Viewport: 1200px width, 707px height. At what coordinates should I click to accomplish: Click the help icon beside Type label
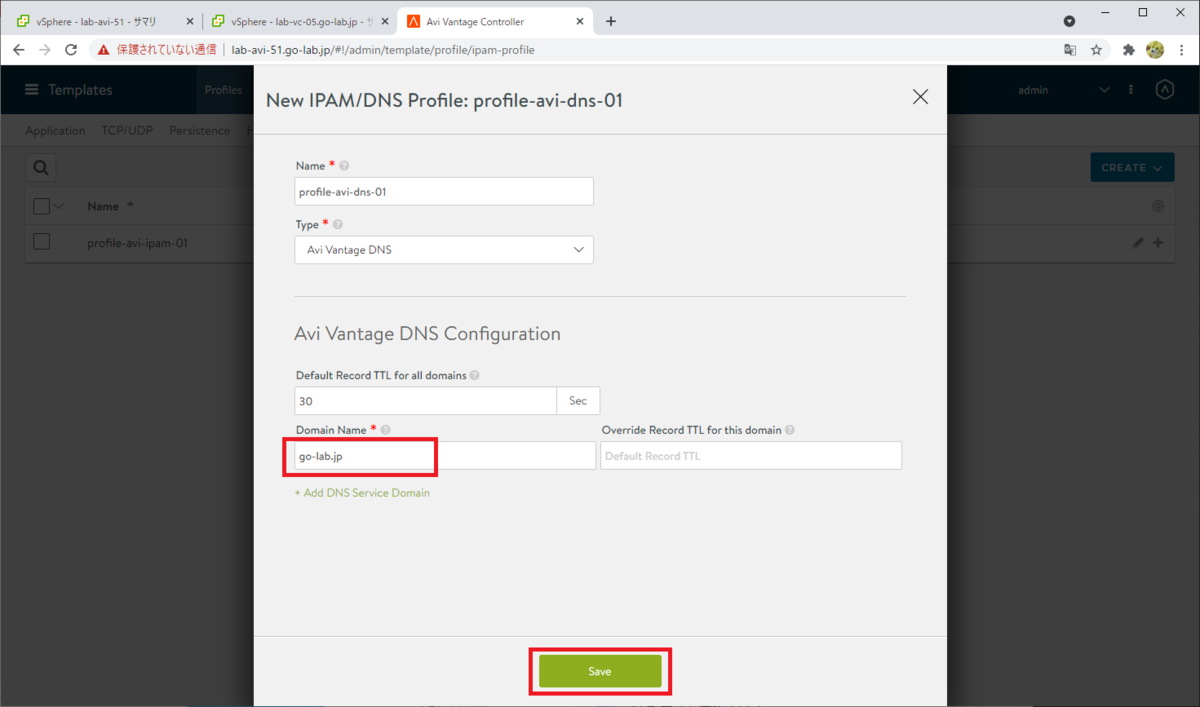(x=337, y=225)
